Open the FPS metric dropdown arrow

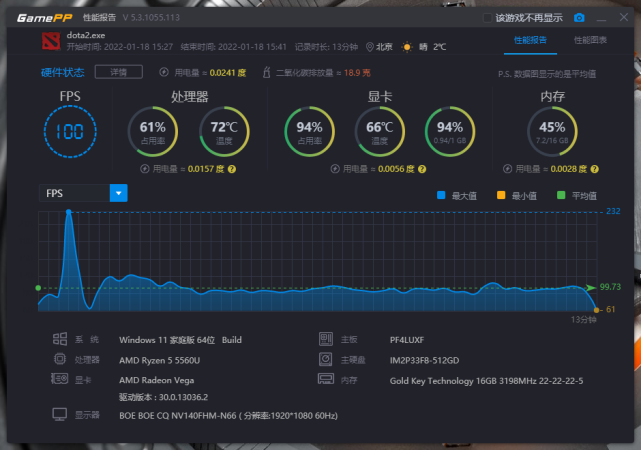119,193
